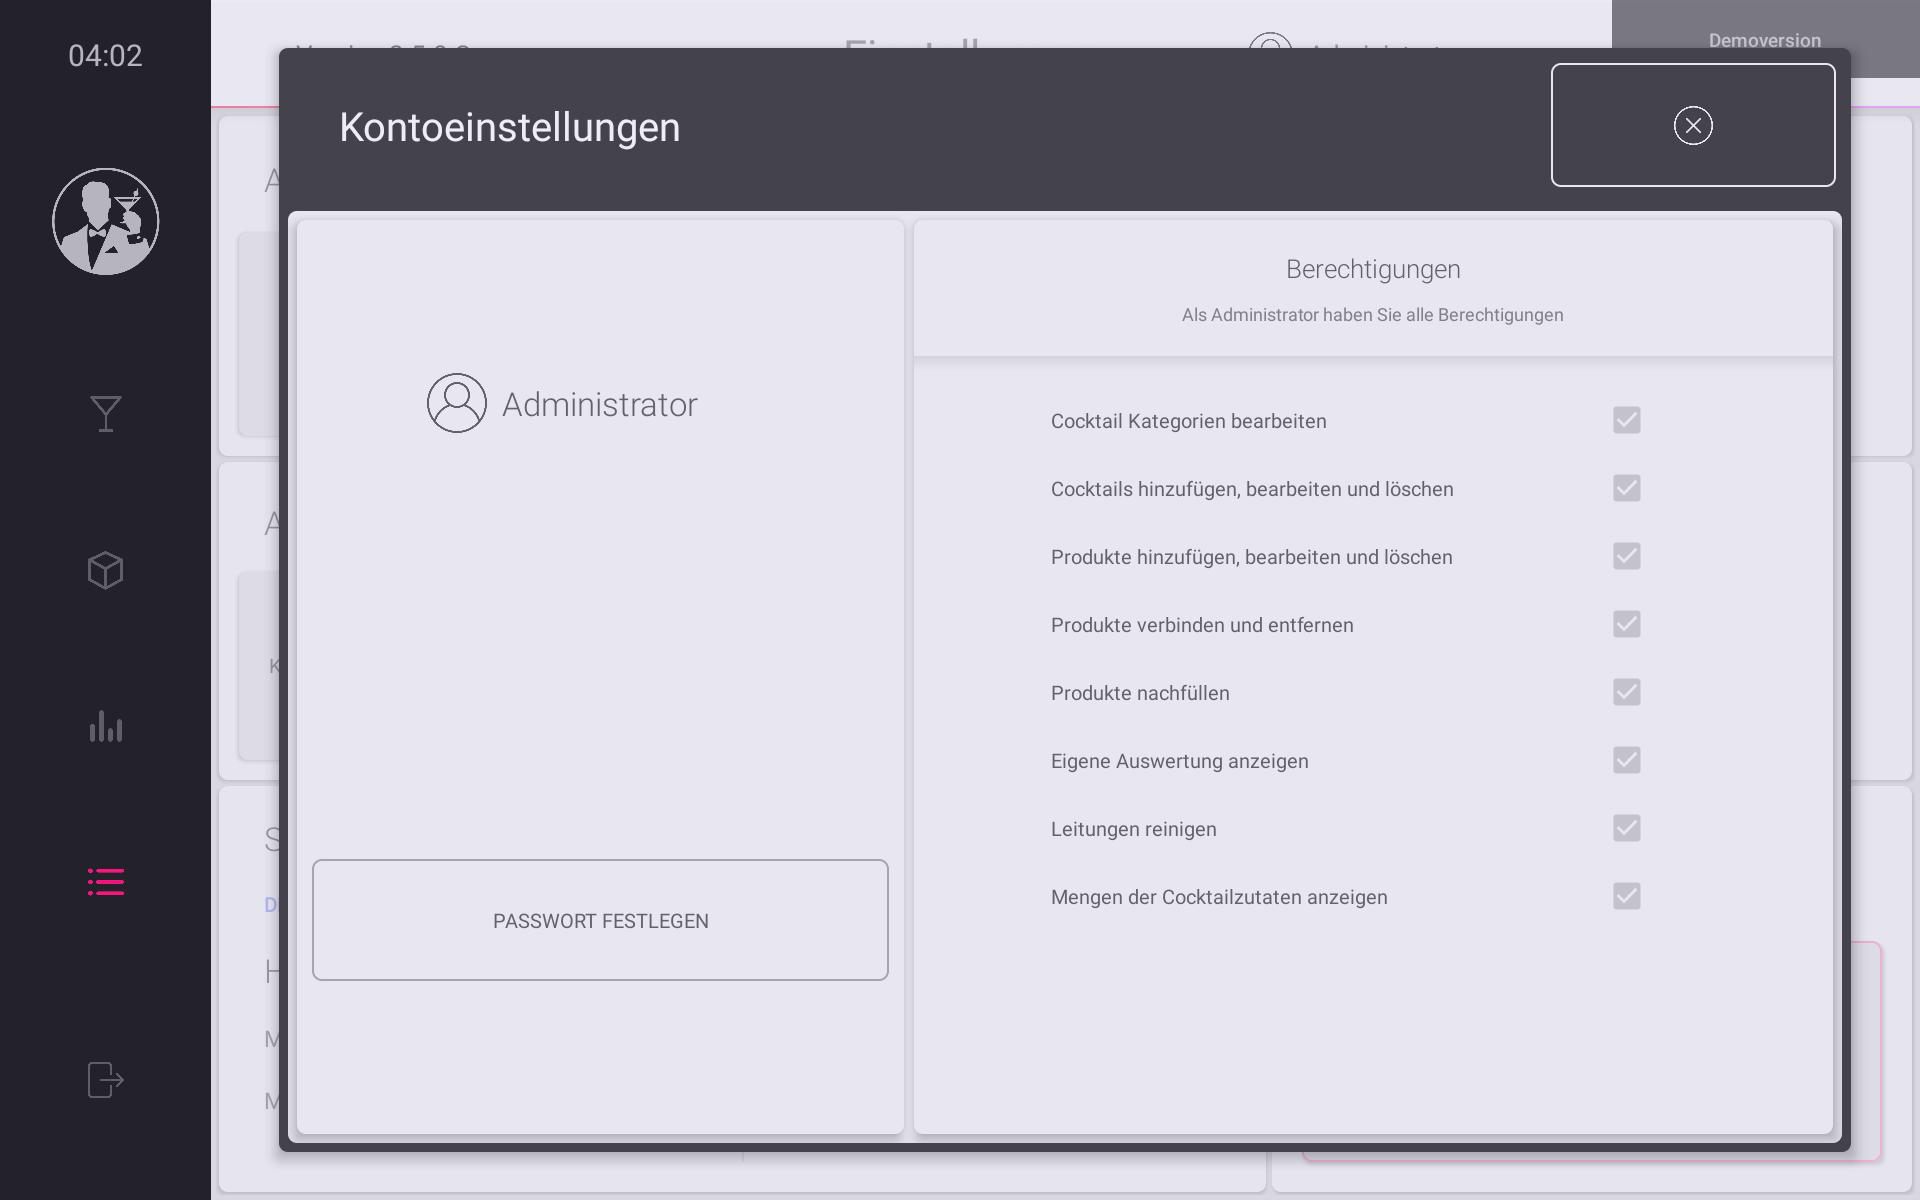The width and height of the screenshot is (1920, 1200).
Task: Open the statistics bar chart icon
Action: 105,726
